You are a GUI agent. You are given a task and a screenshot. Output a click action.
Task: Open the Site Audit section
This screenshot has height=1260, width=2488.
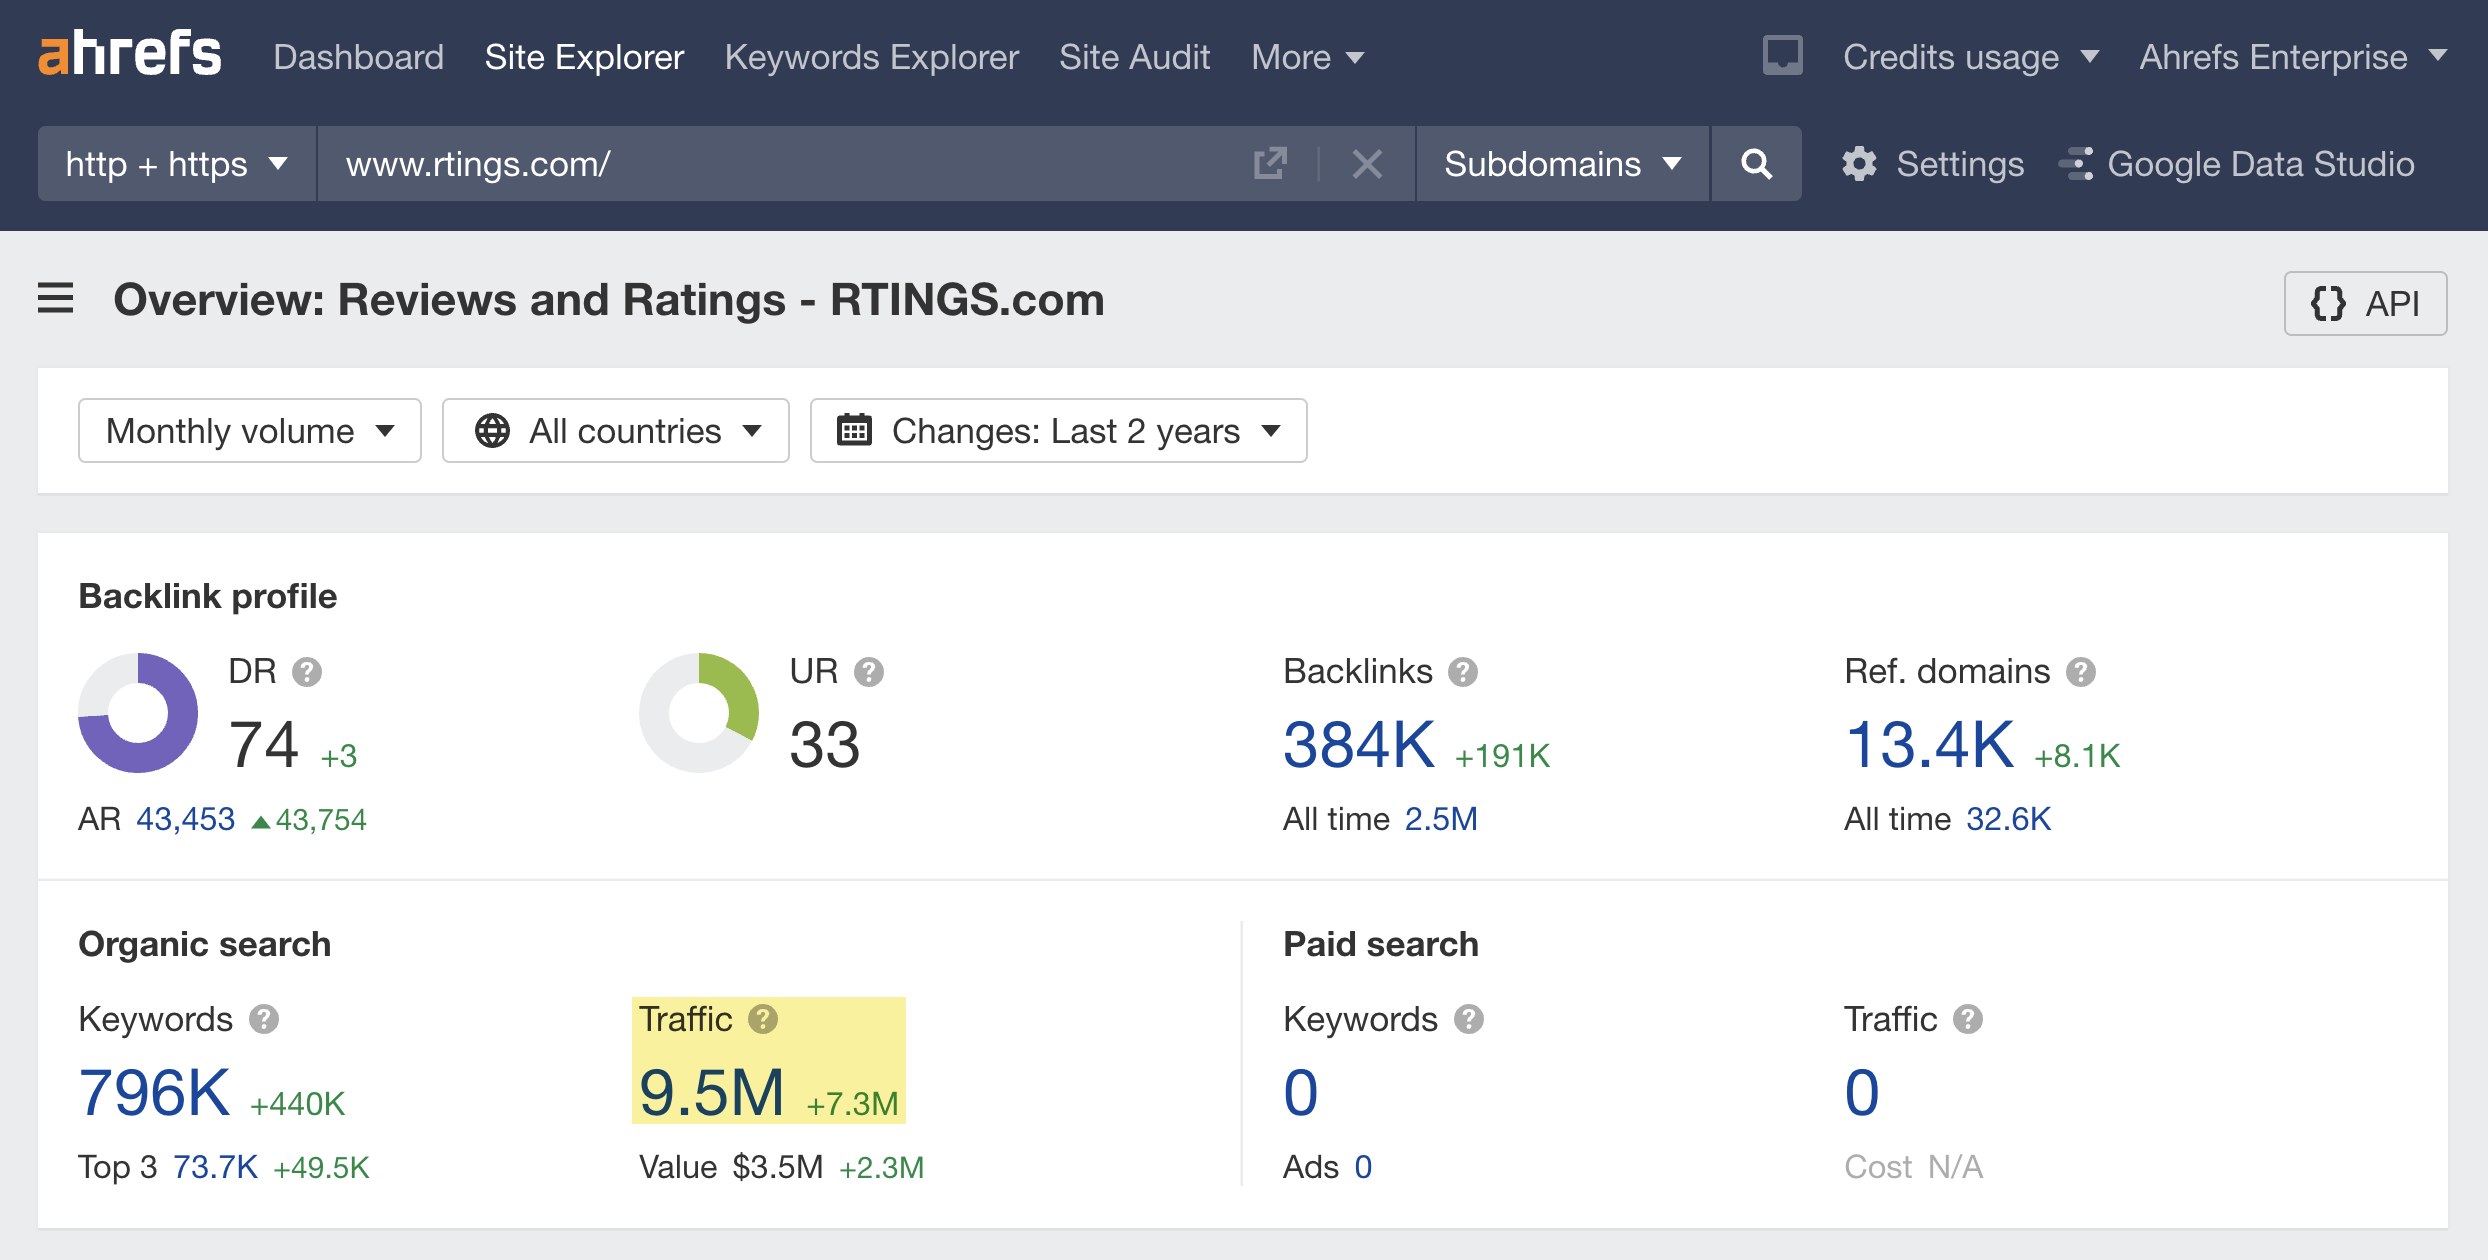[x=1134, y=57]
